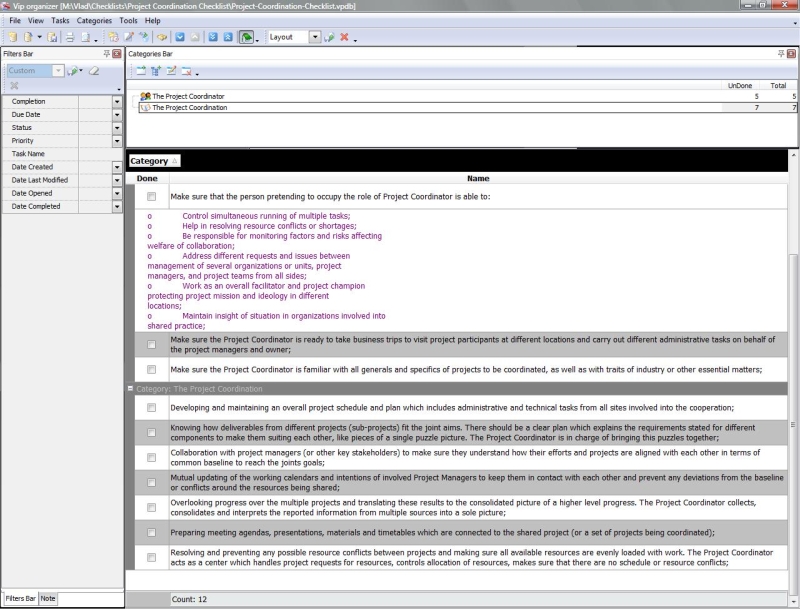Expand the Priority filter dropdown
Screen dimensions: 800x609
coord(117,141)
